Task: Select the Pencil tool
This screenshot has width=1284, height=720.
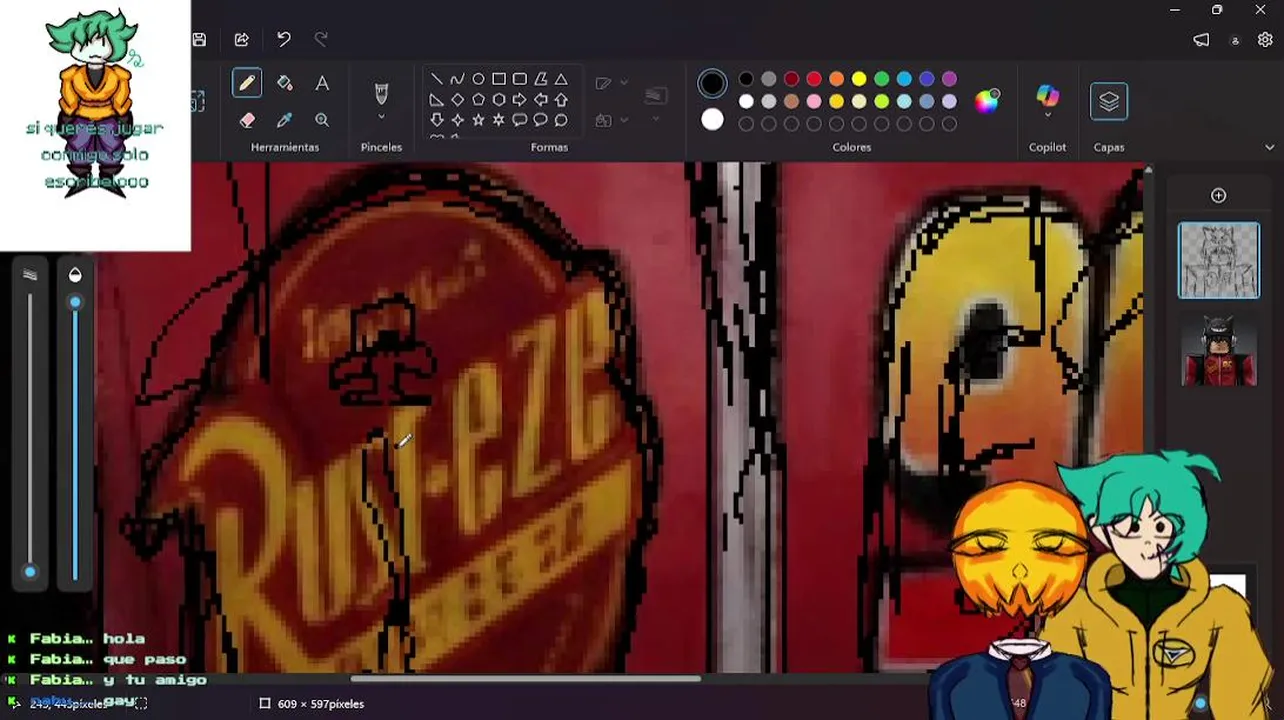Action: click(247, 83)
